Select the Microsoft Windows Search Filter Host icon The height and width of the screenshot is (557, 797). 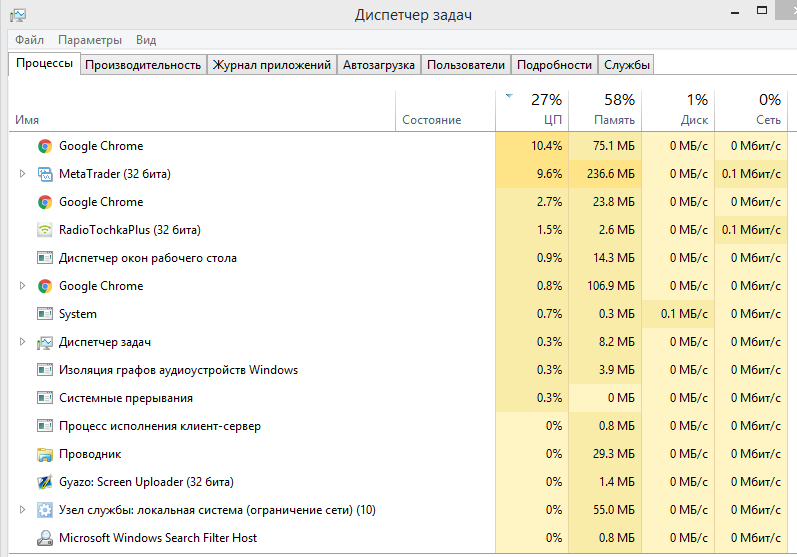click(45, 538)
